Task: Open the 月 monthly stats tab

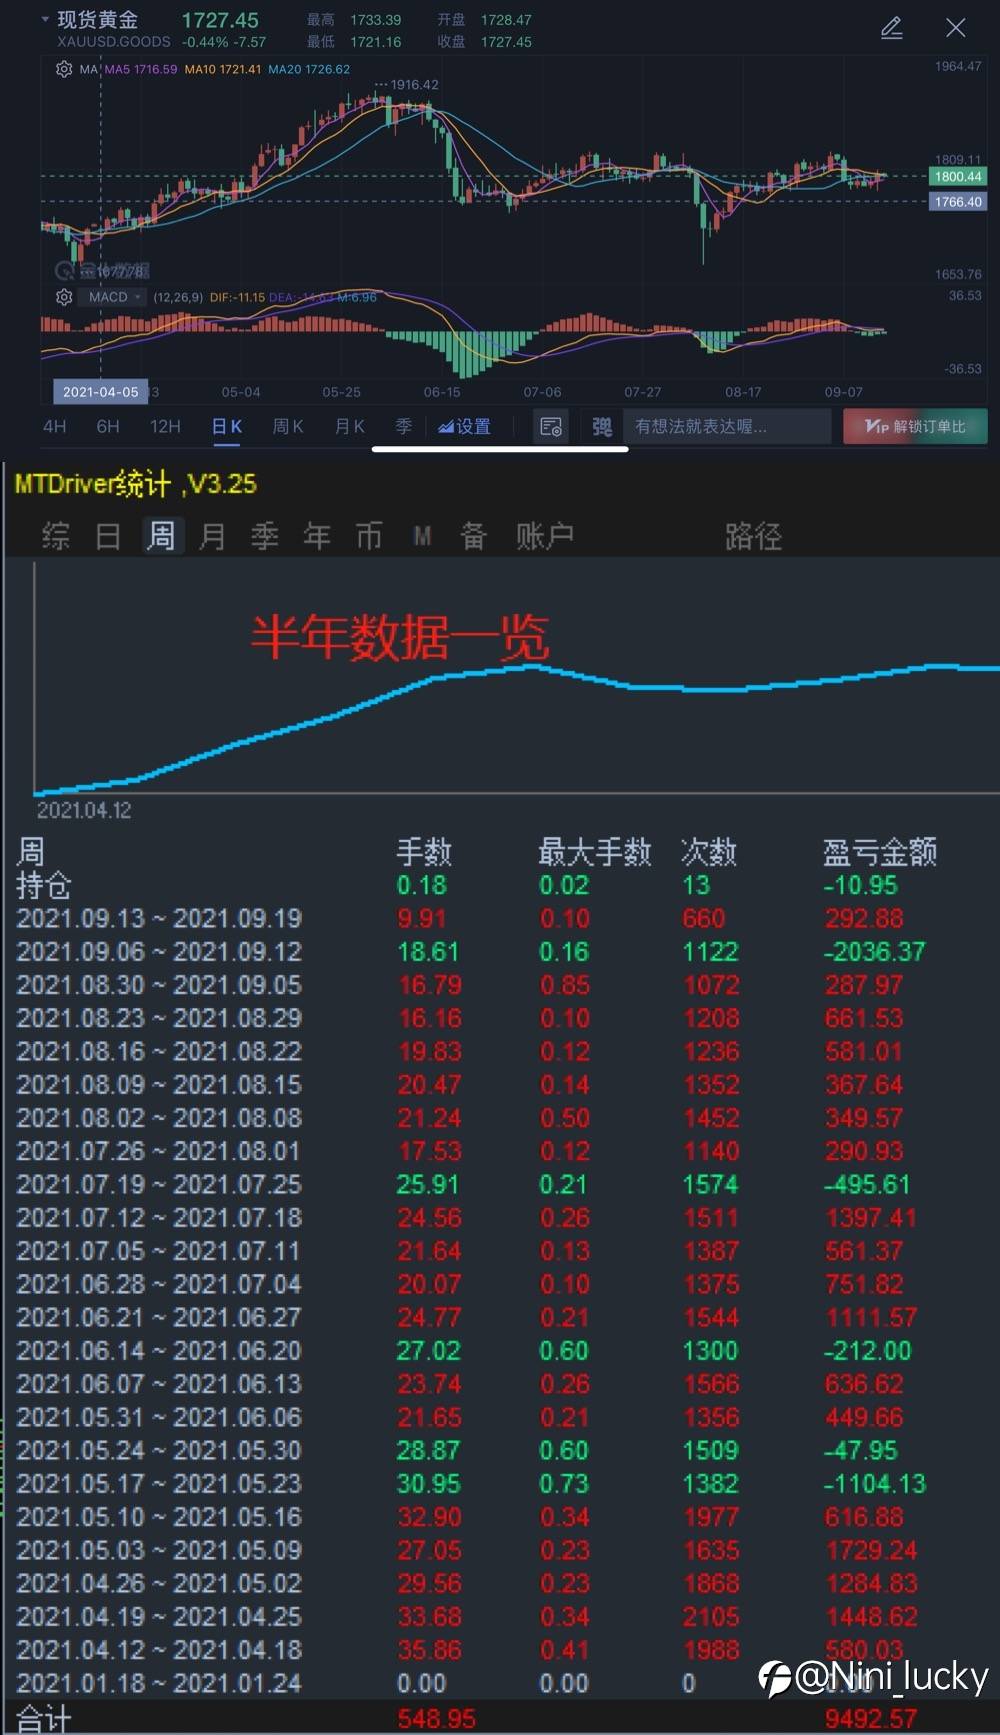Action: [212, 536]
